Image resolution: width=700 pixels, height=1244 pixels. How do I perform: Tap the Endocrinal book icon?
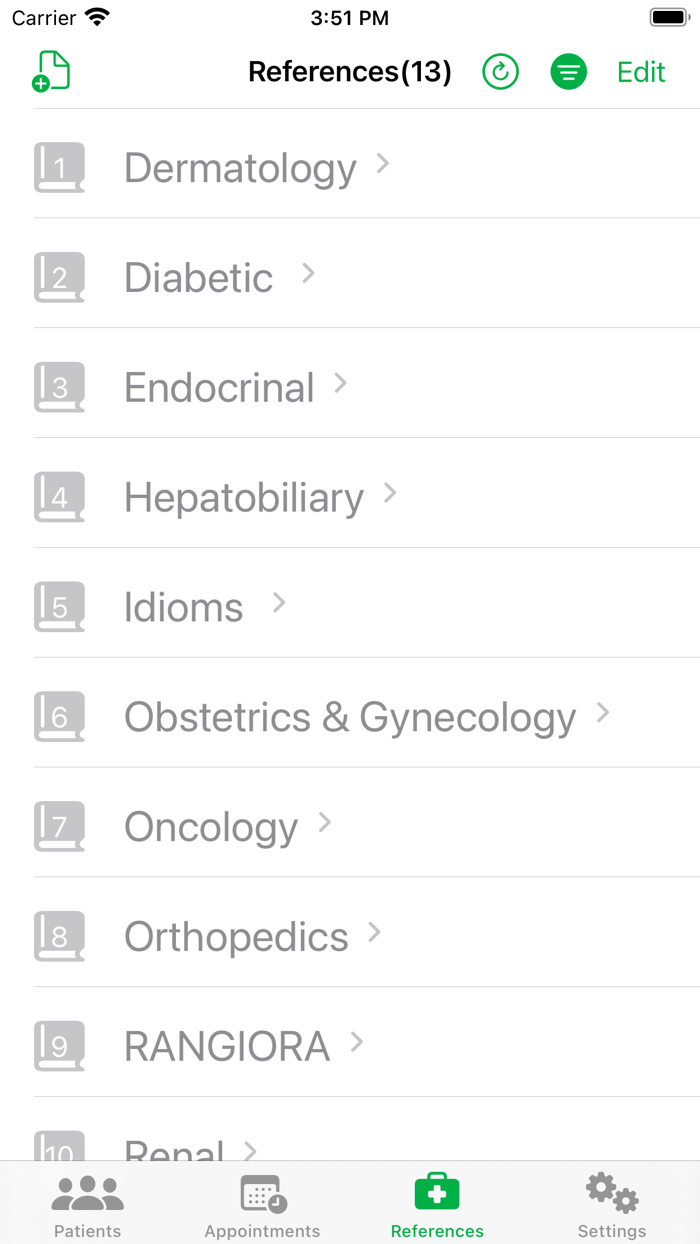point(59,387)
